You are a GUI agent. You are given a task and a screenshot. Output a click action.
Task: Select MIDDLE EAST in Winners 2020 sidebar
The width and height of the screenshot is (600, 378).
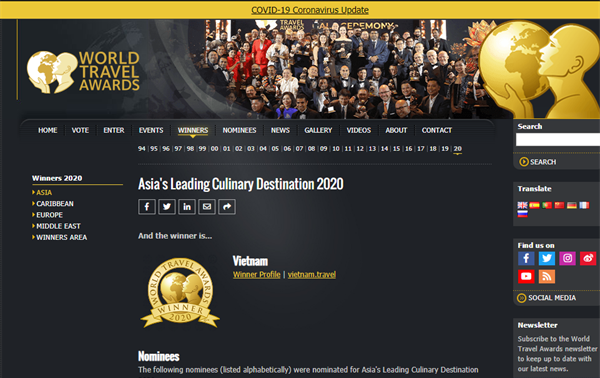58,226
